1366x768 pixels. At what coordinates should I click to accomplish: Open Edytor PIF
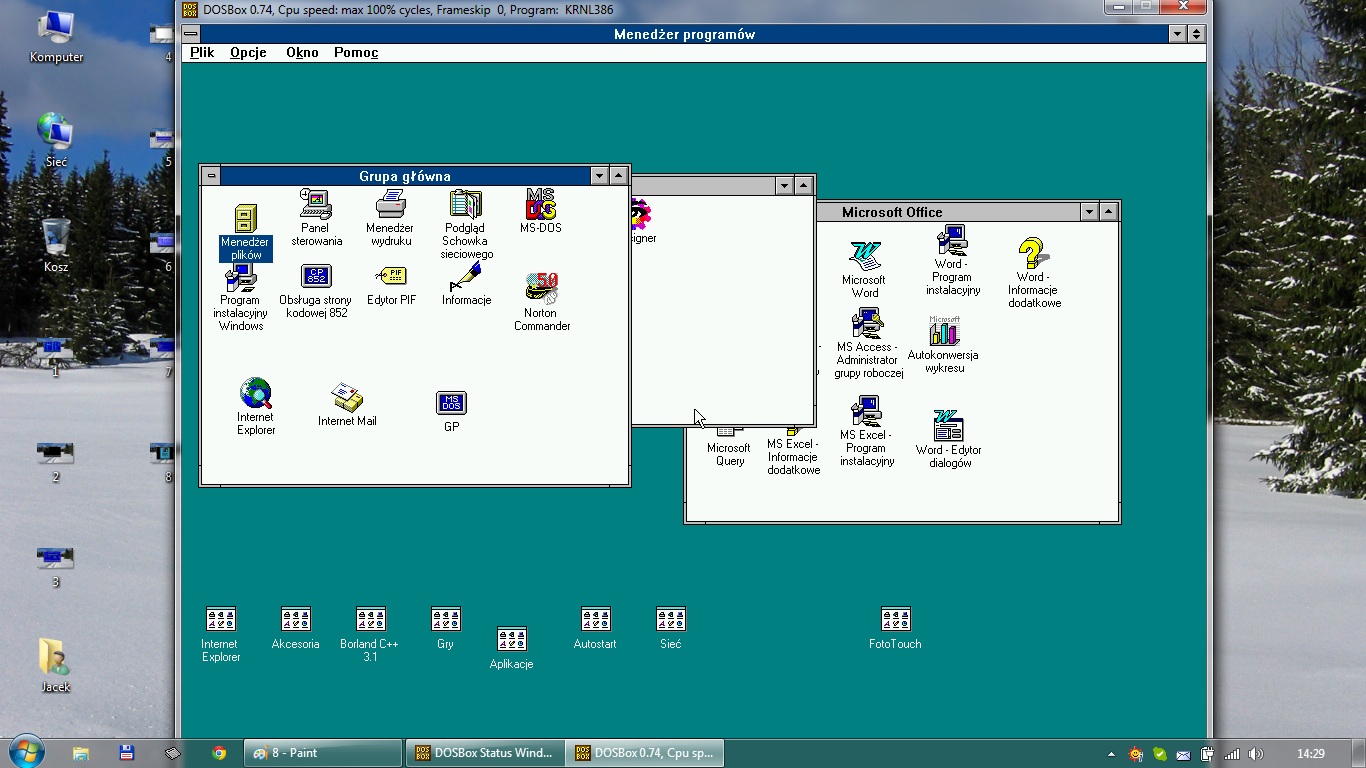(x=391, y=277)
